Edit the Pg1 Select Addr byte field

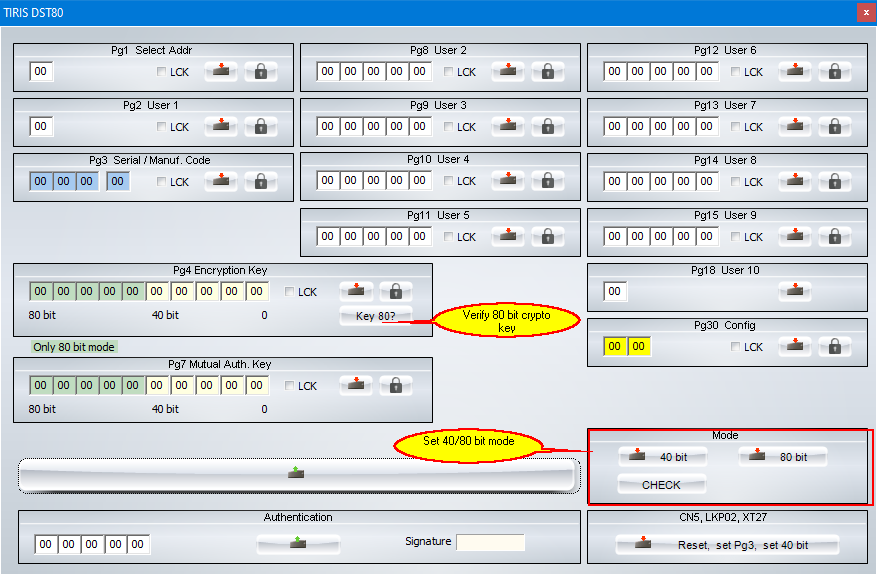point(41,71)
